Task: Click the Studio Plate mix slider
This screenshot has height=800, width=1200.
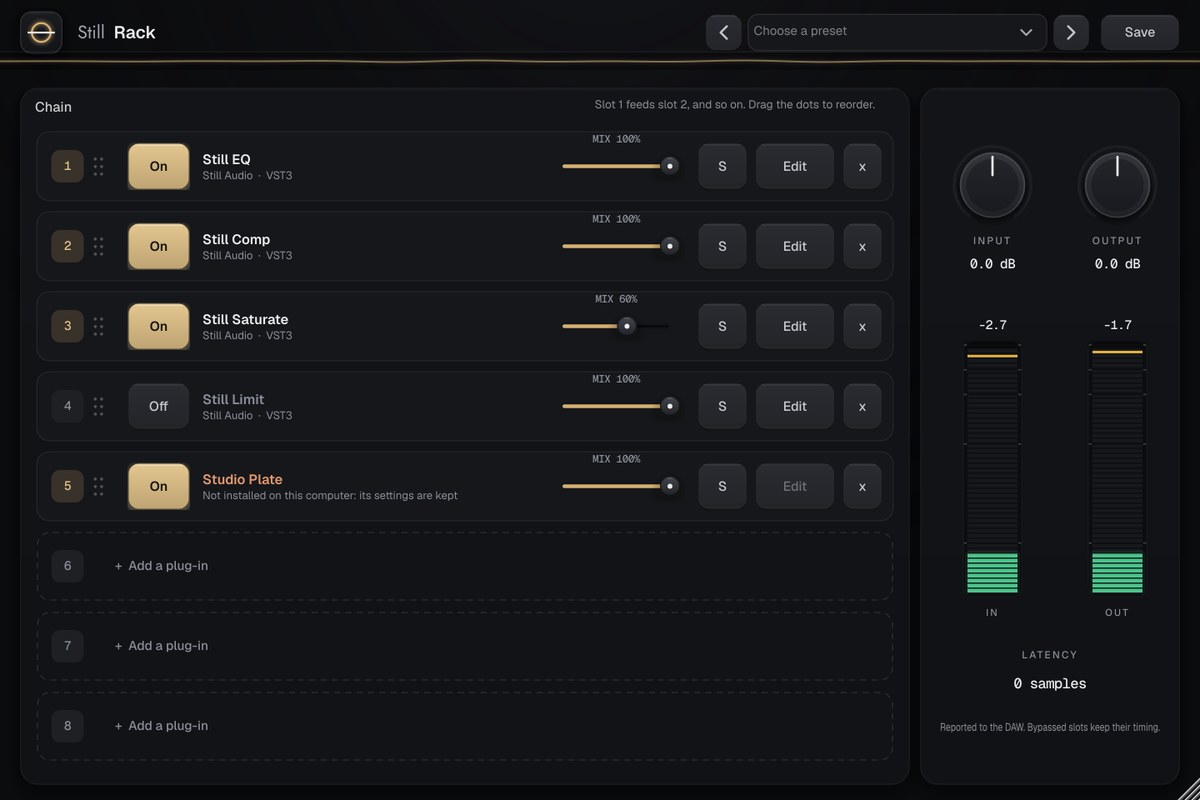Action: pos(620,486)
